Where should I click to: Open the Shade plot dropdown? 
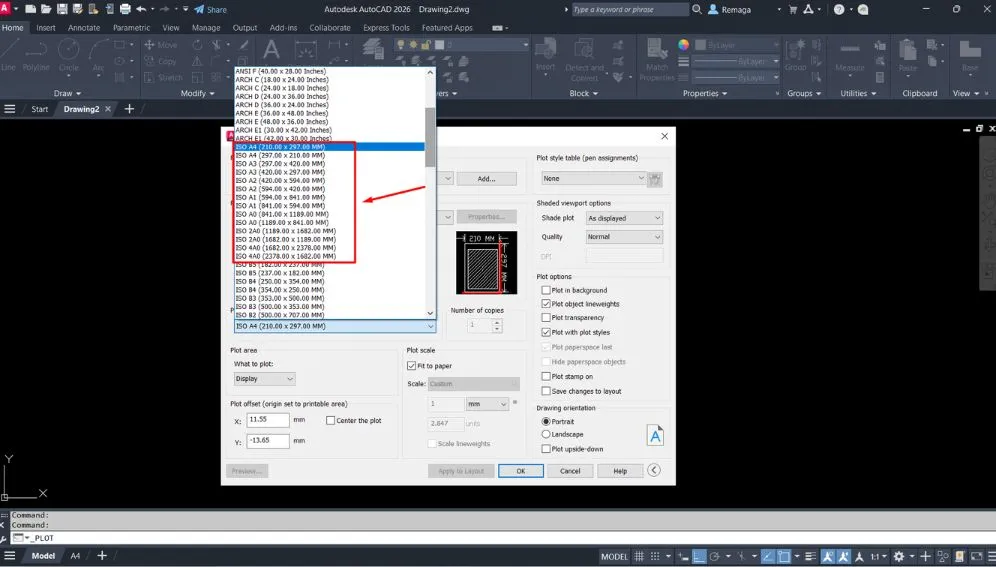[624, 218]
